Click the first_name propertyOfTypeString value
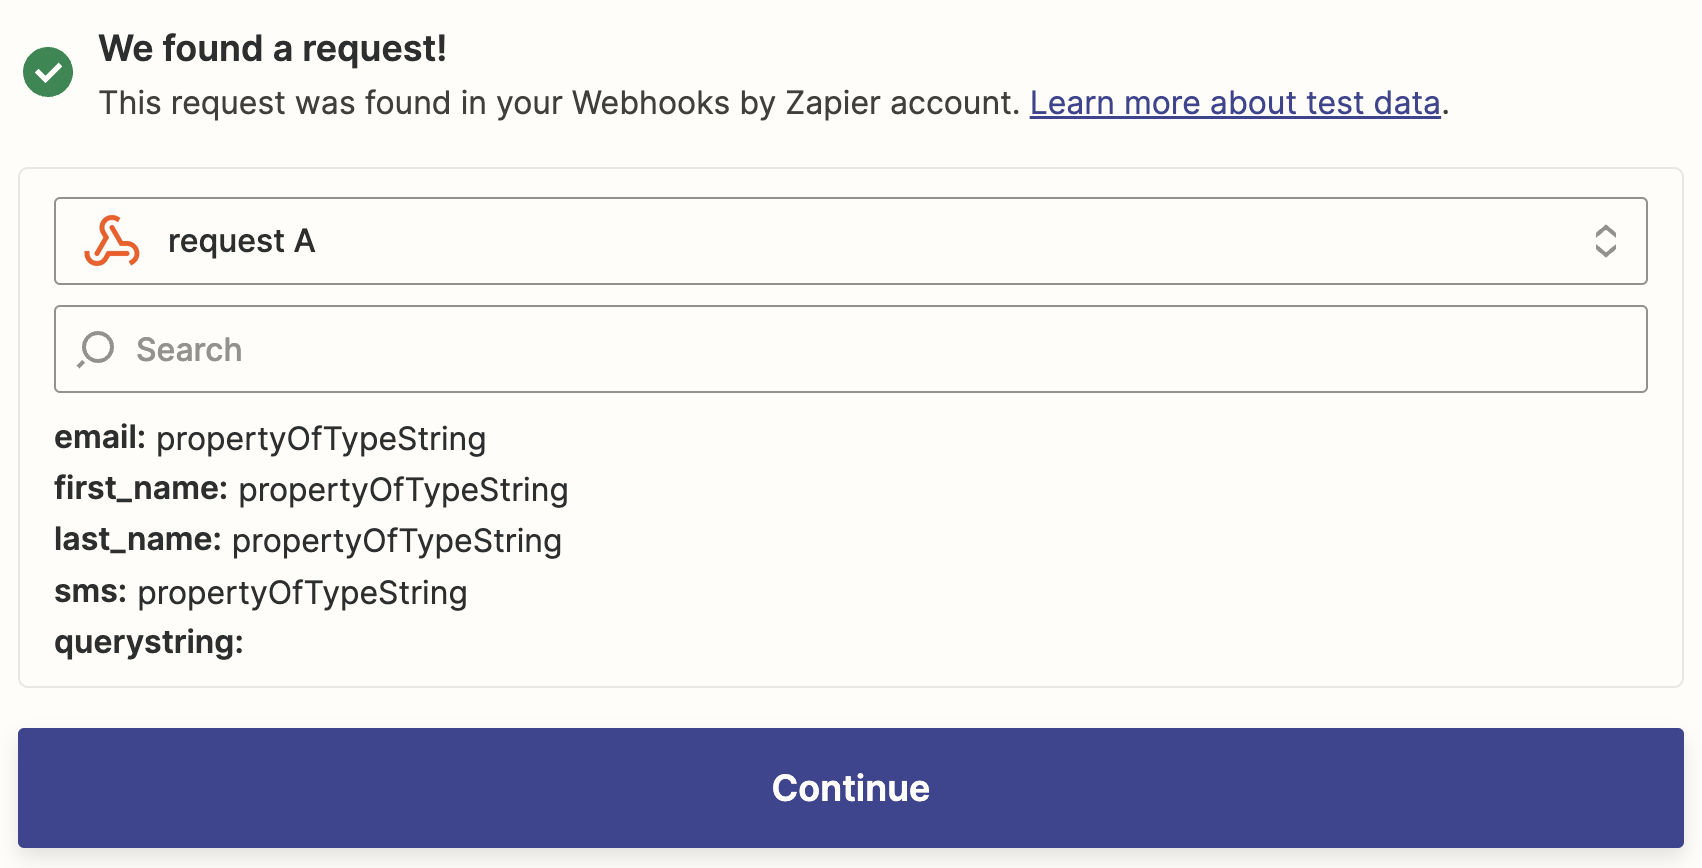 click(x=403, y=490)
